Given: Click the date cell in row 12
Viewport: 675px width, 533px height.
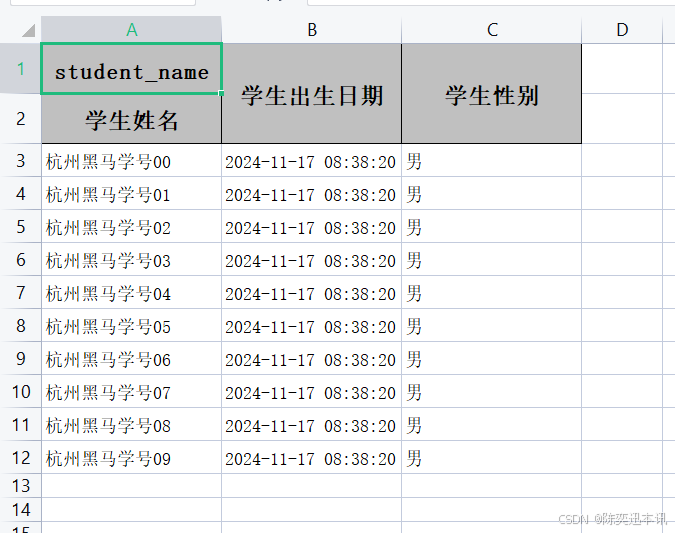Looking at the screenshot, I should (312, 458).
